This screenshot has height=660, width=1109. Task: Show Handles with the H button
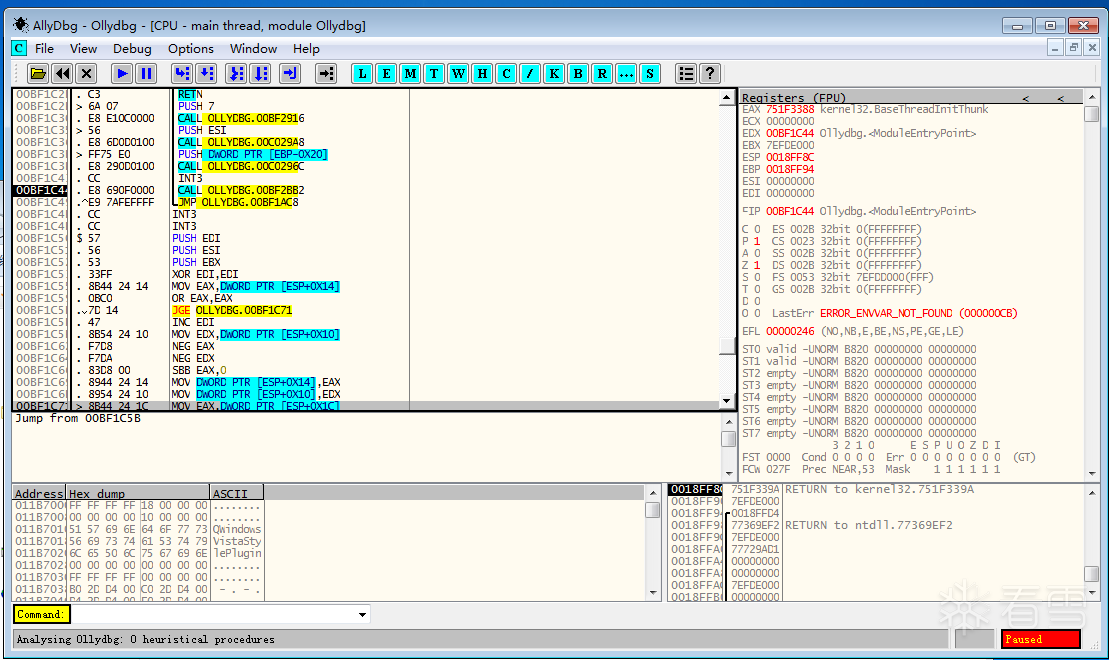(482, 74)
